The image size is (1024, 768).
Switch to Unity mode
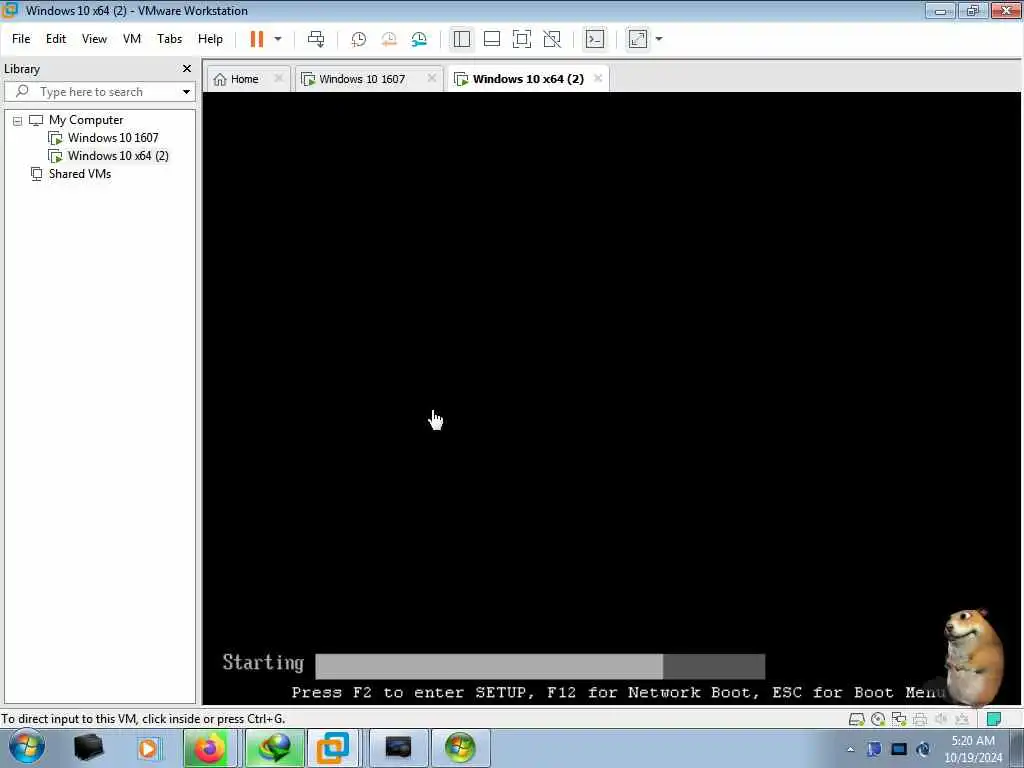click(x=552, y=39)
